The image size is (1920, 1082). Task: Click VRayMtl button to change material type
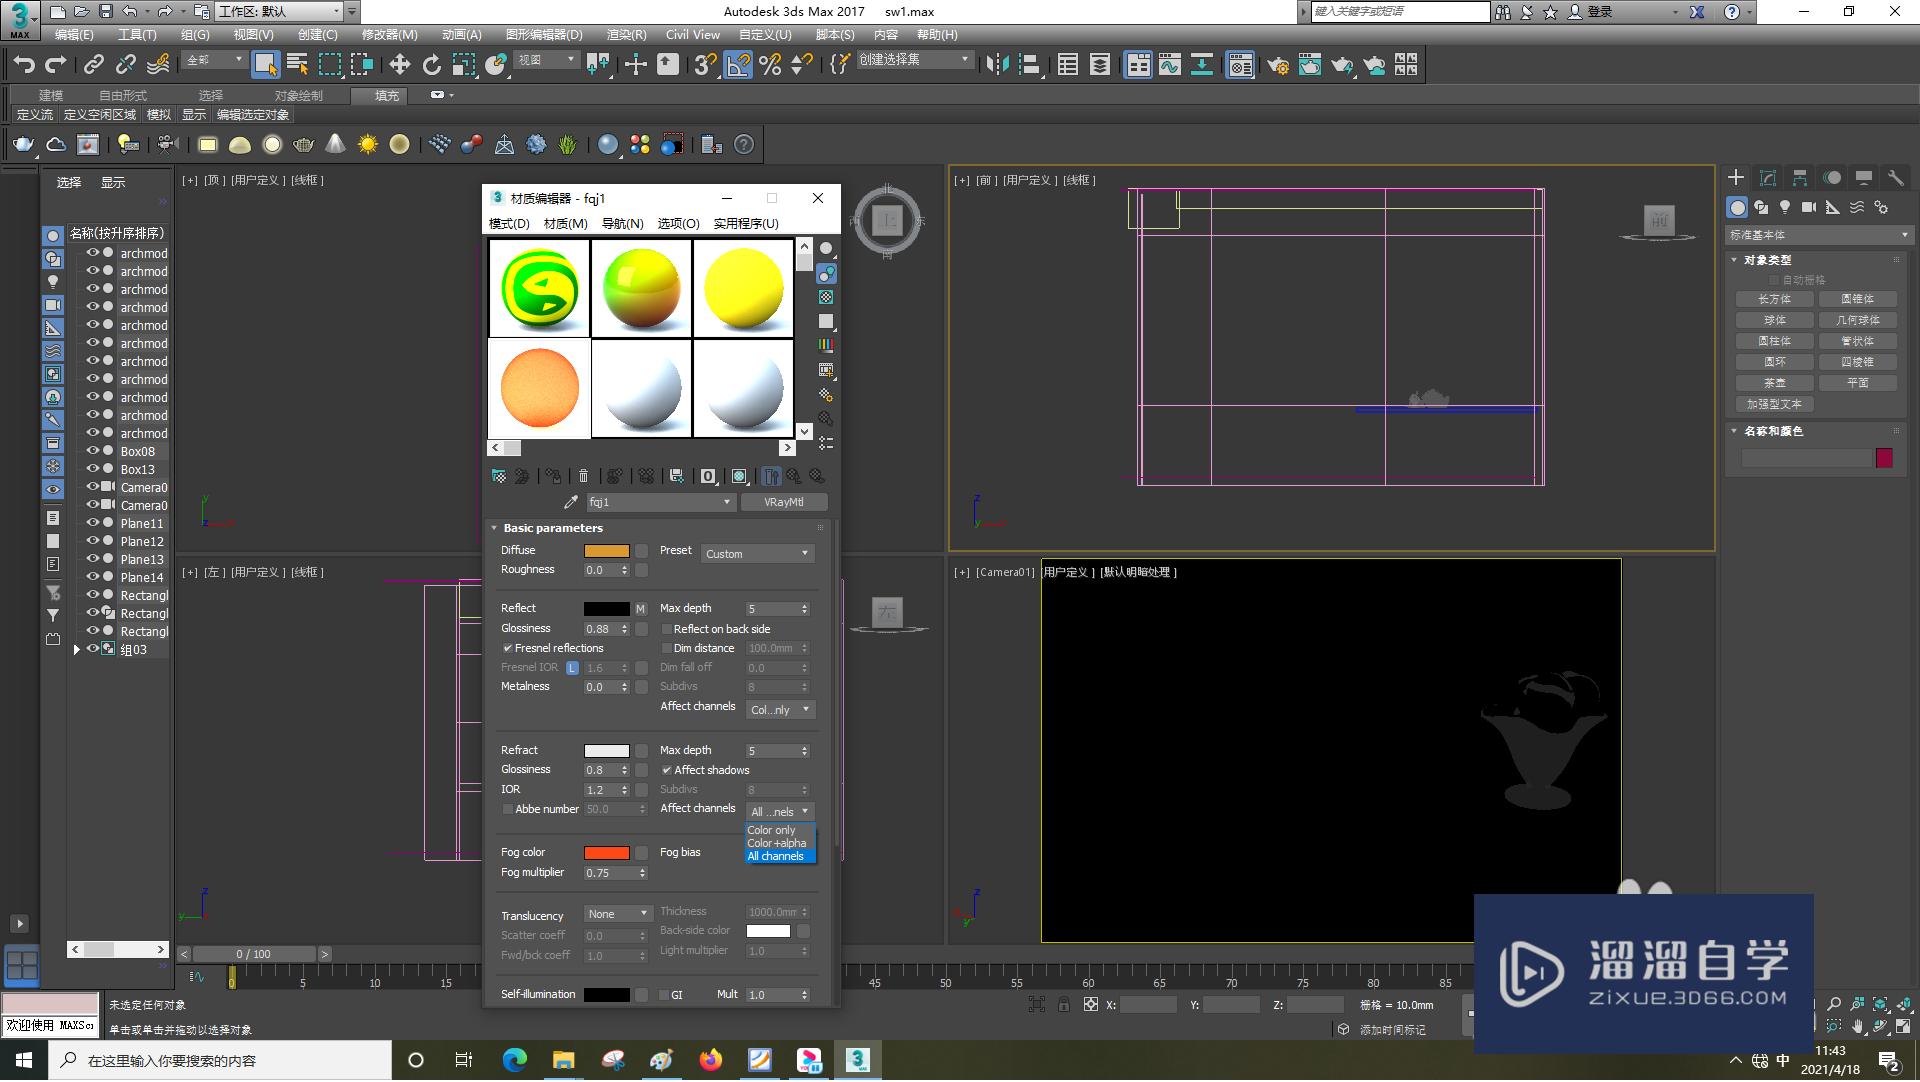point(782,501)
